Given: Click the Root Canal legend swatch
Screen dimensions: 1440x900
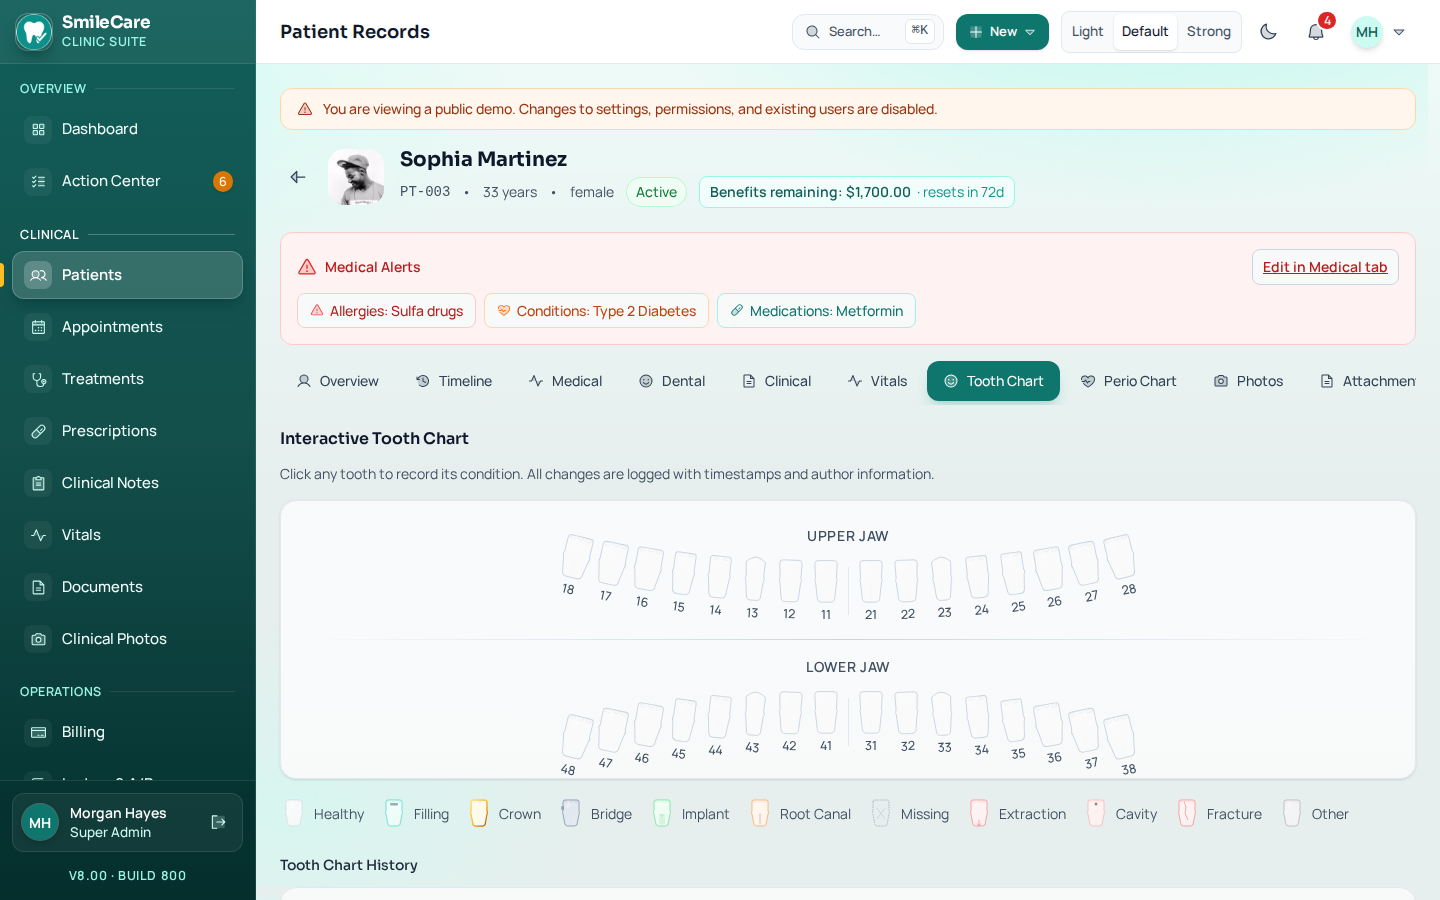Looking at the screenshot, I should coord(760,813).
